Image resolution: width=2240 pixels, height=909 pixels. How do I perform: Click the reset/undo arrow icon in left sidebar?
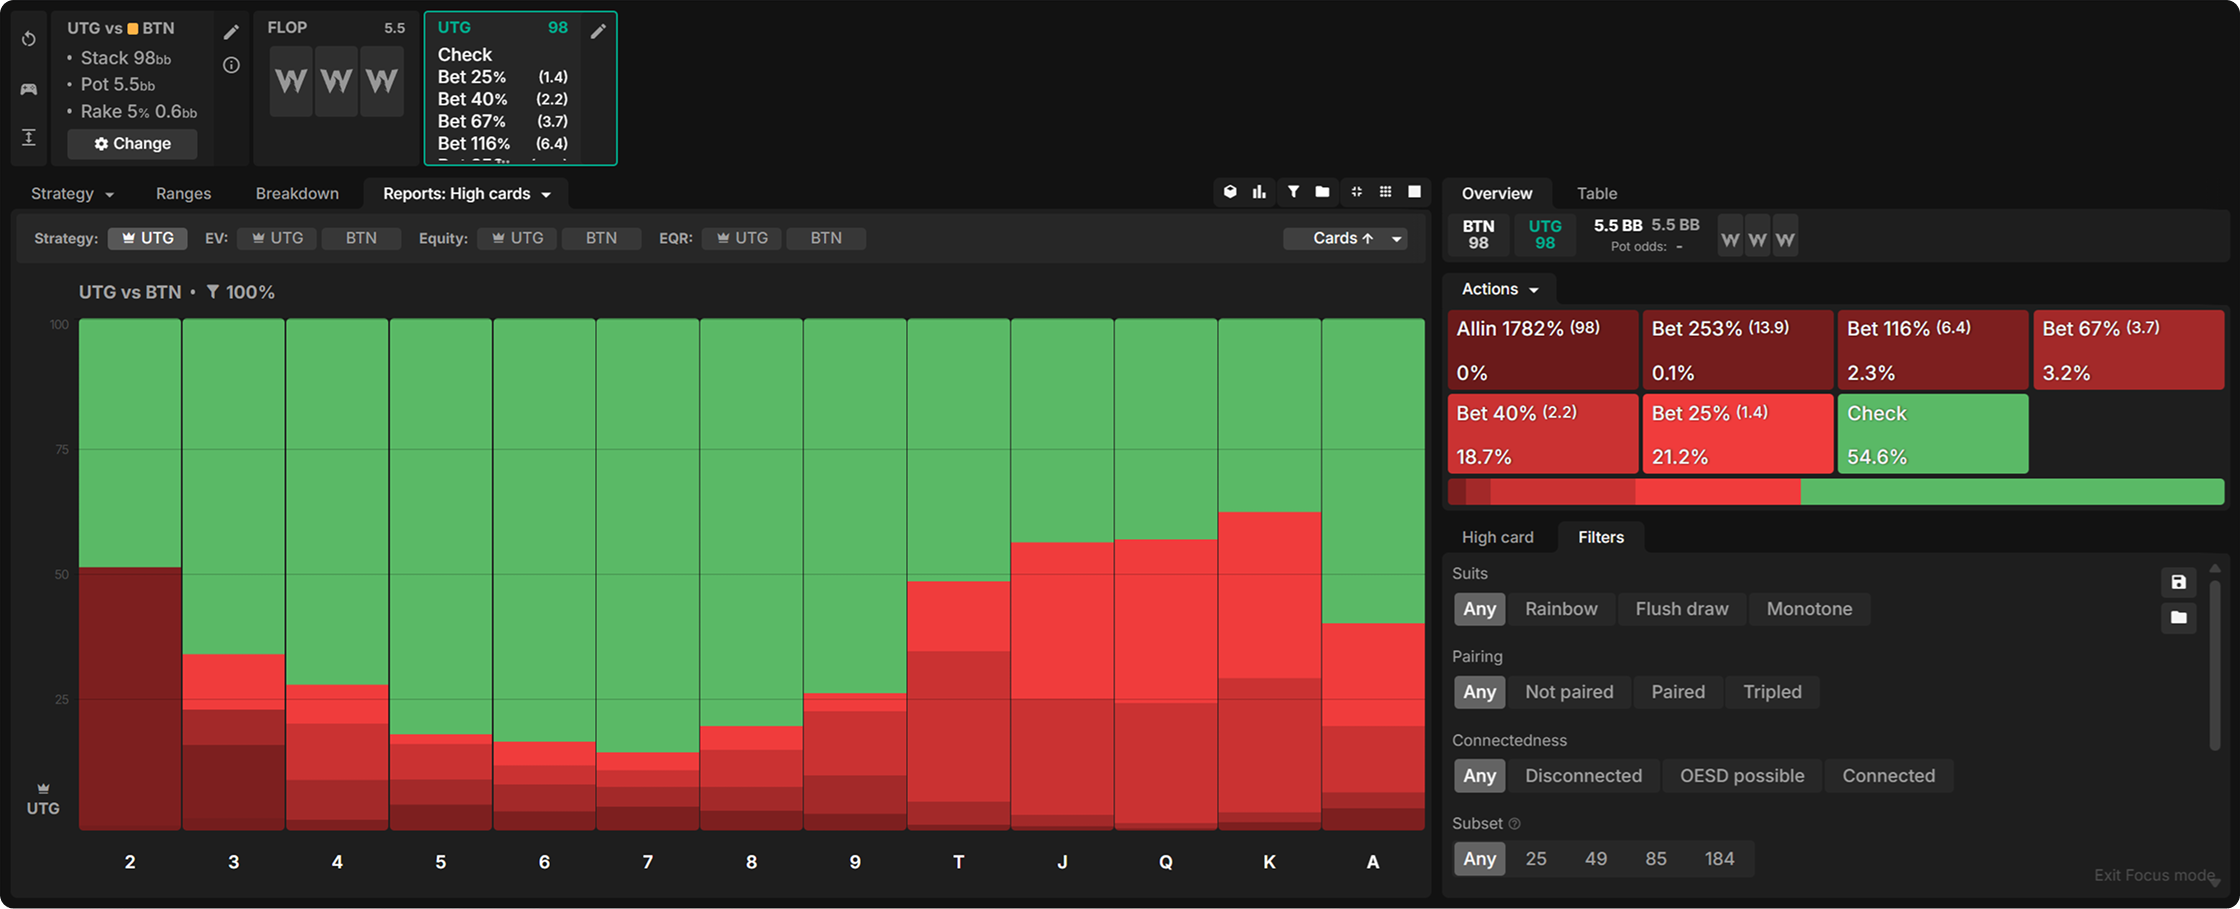click(29, 39)
